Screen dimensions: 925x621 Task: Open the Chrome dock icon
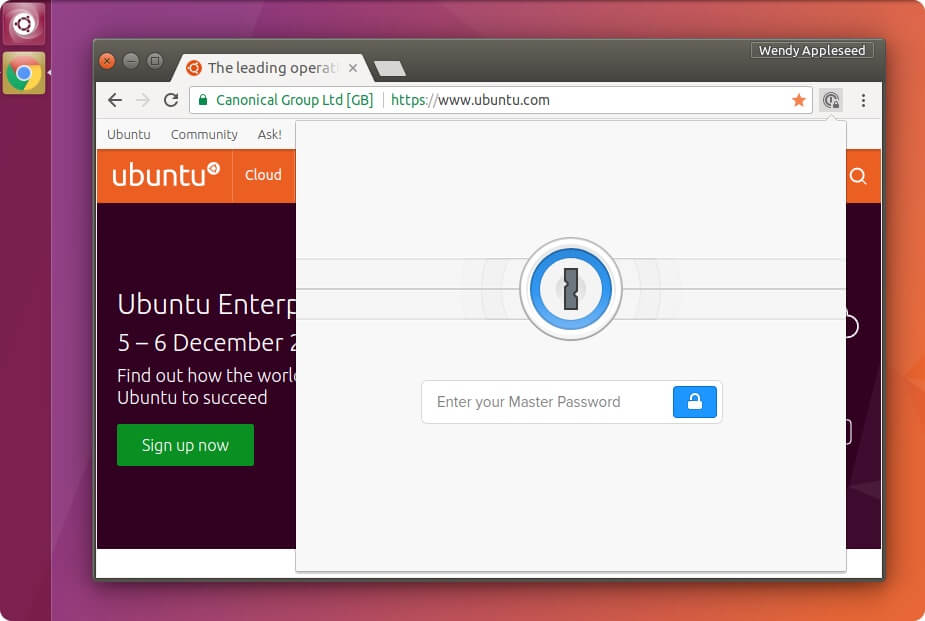[x=24, y=72]
